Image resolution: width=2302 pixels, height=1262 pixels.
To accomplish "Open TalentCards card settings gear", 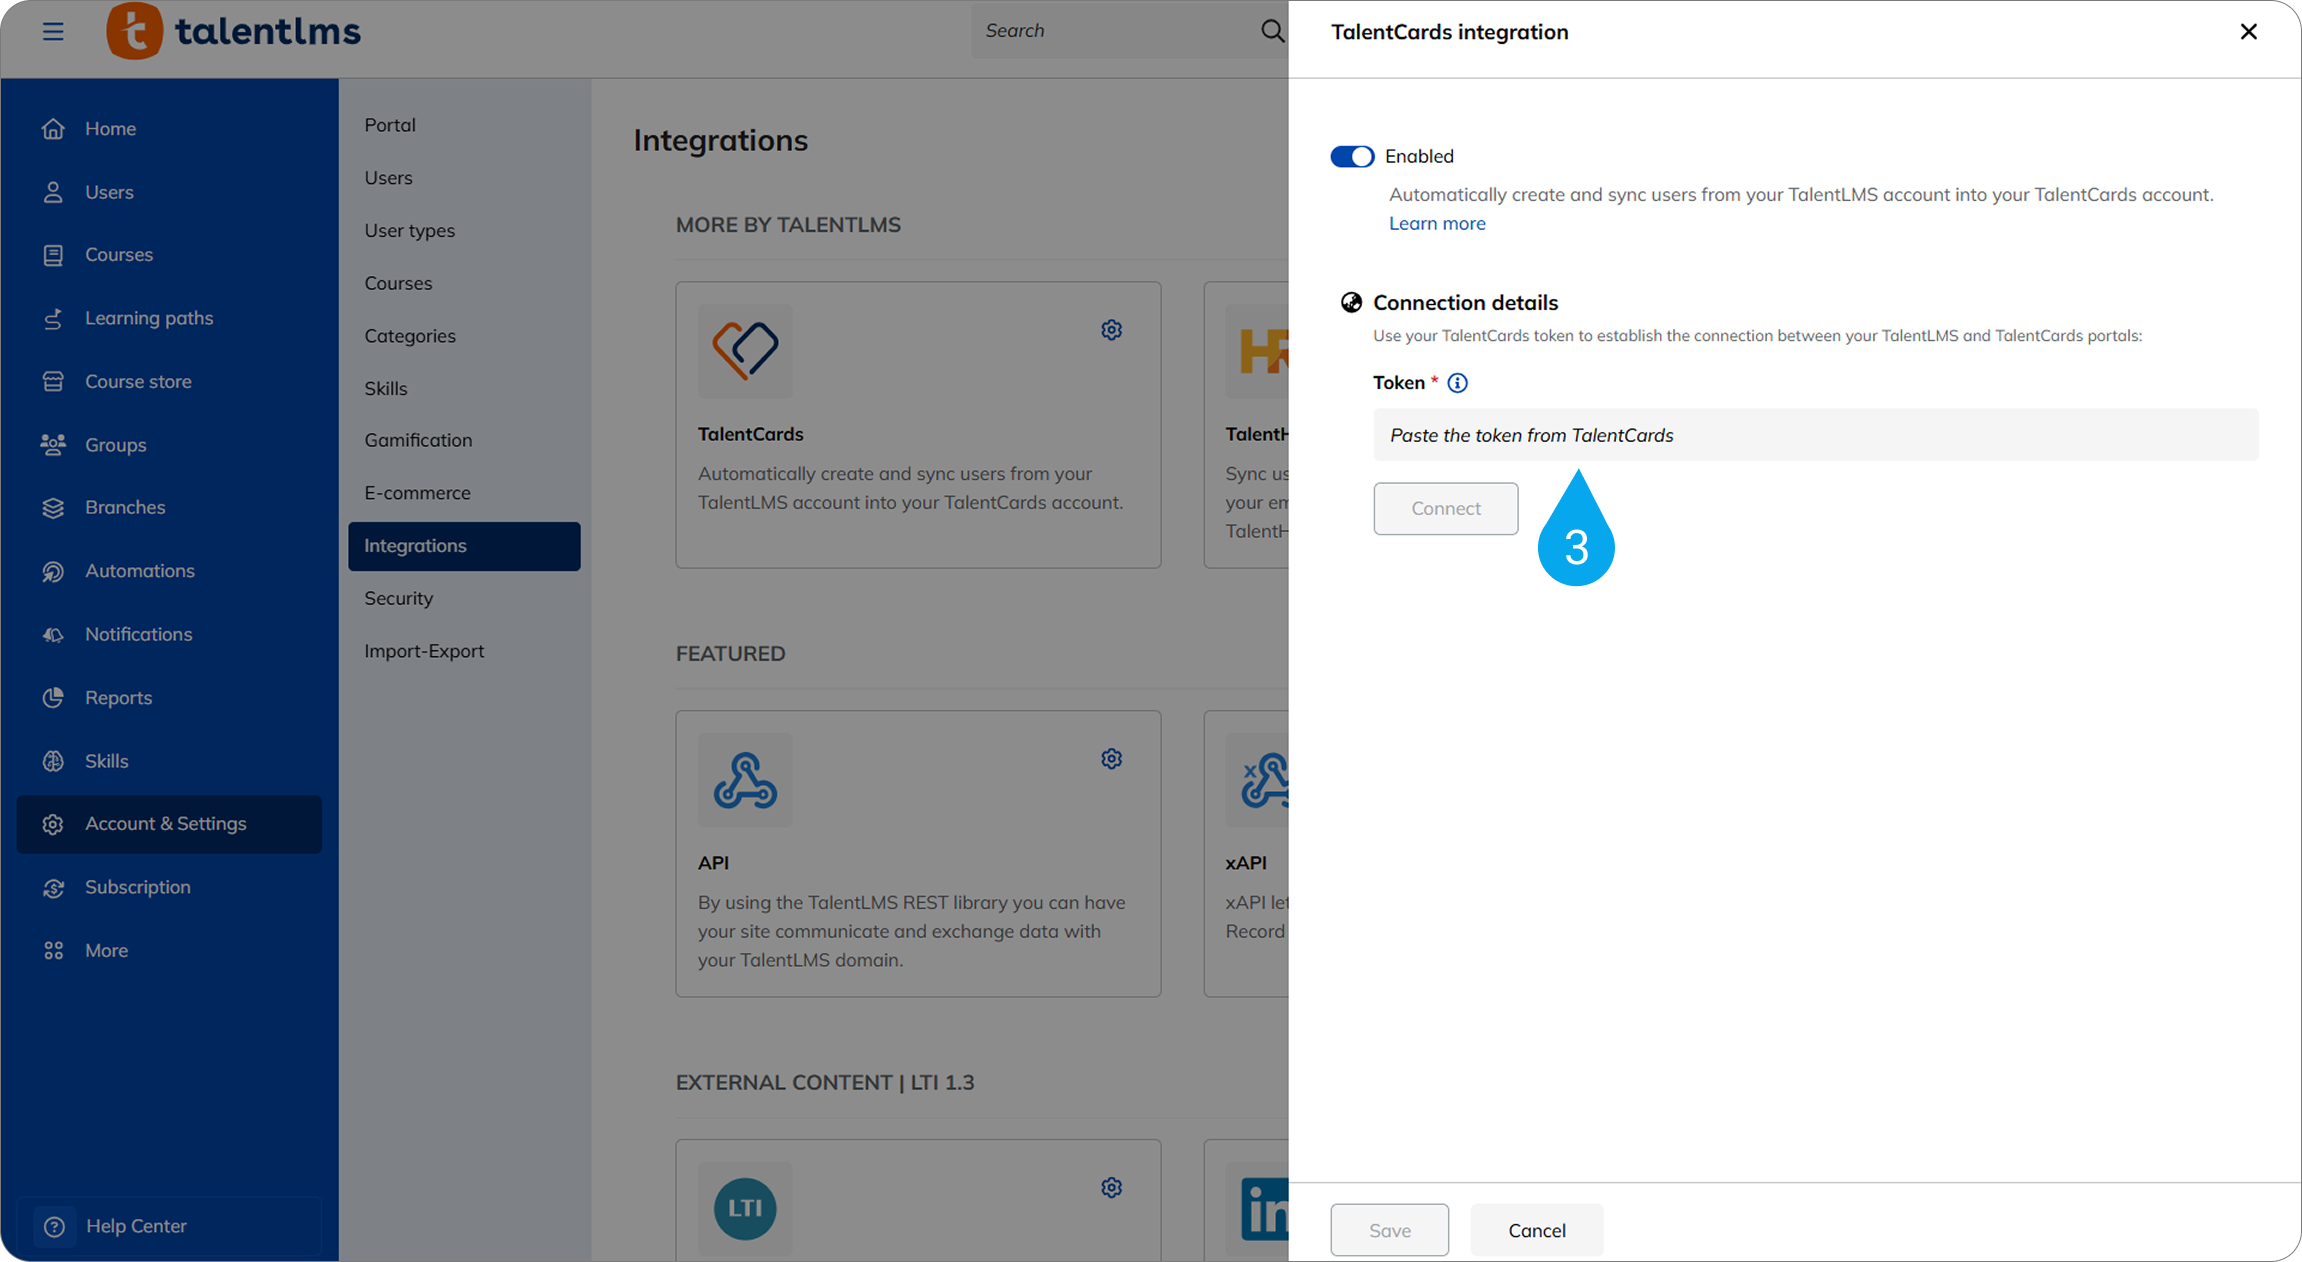I will pos(1111,330).
